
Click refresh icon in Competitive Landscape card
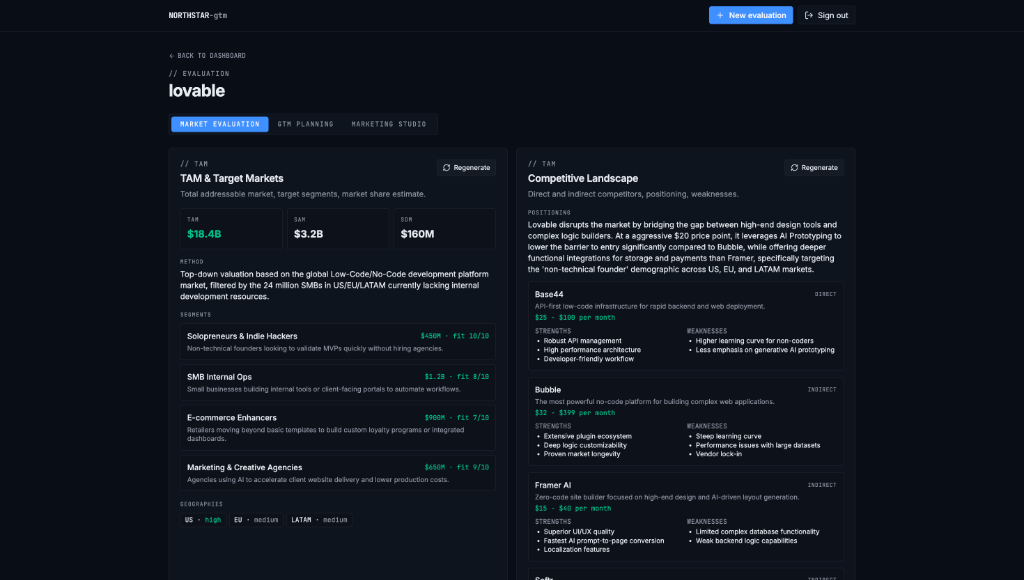pyautogui.click(x=794, y=168)
